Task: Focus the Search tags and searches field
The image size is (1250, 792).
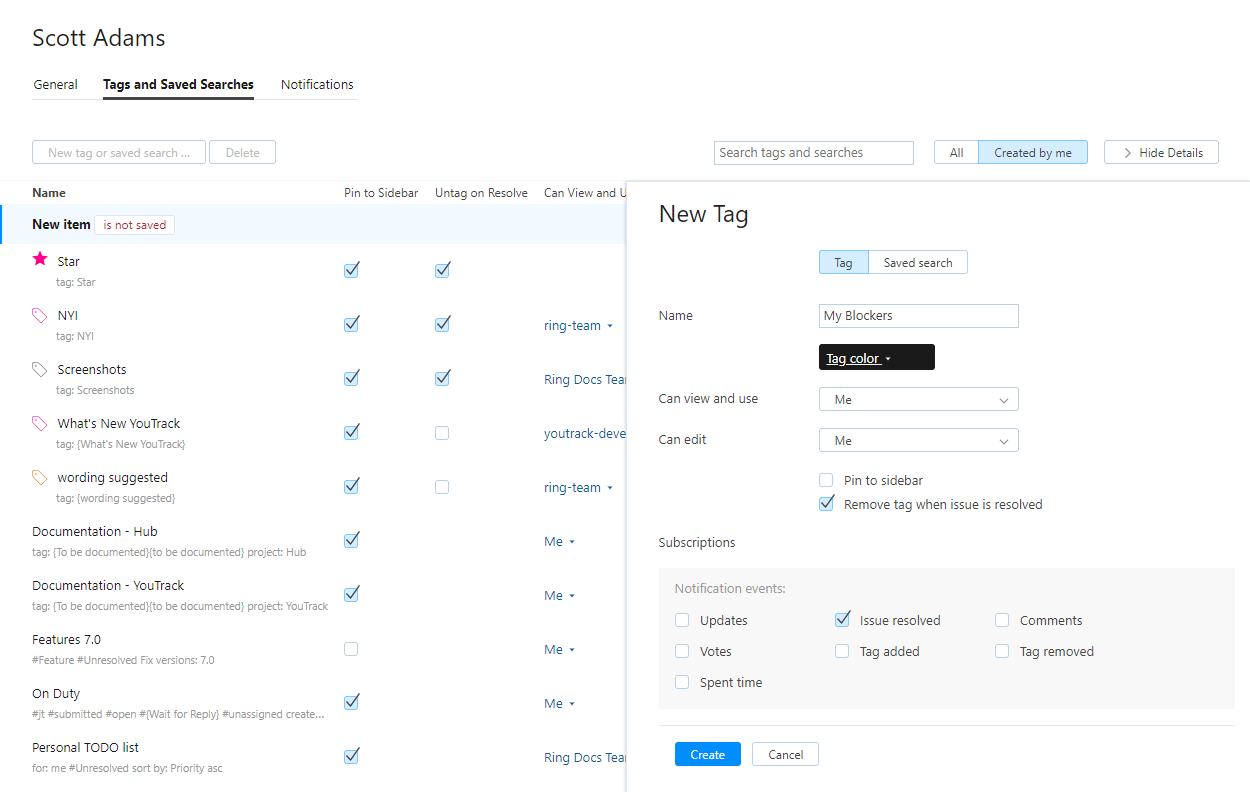Action: click(814, 153)
